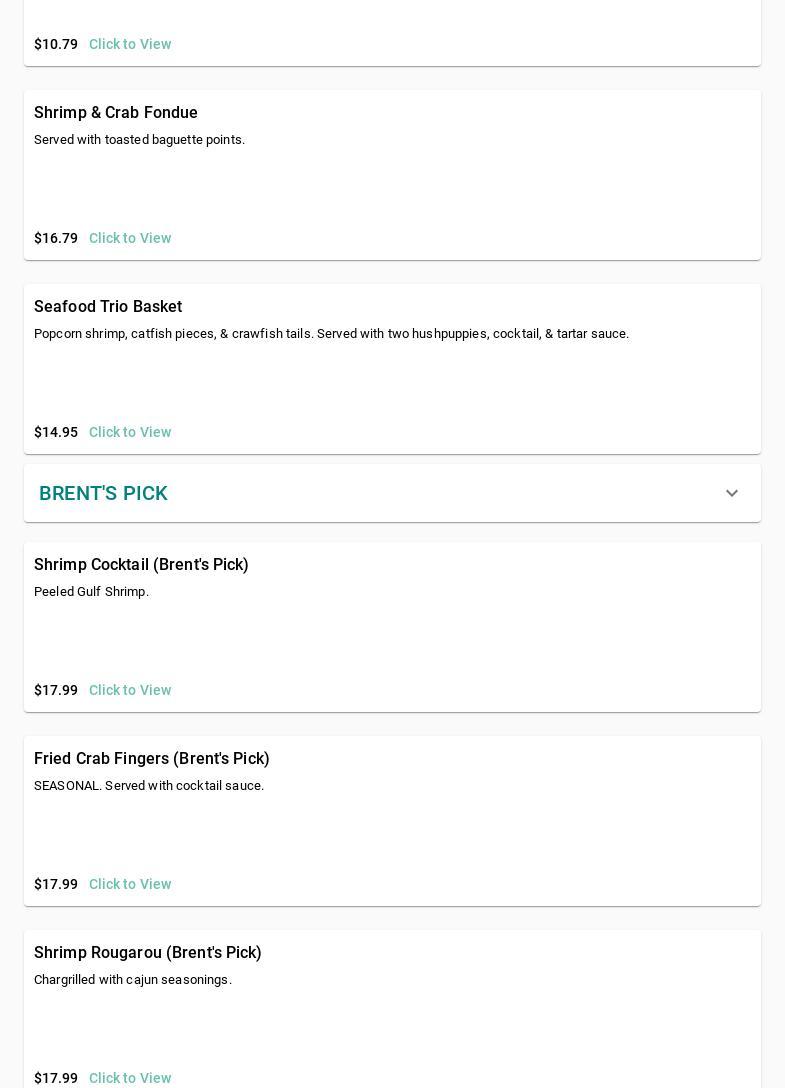Click the Chargrilled with cajun seasonings text

pyautogui.click(x=133, y=980)
